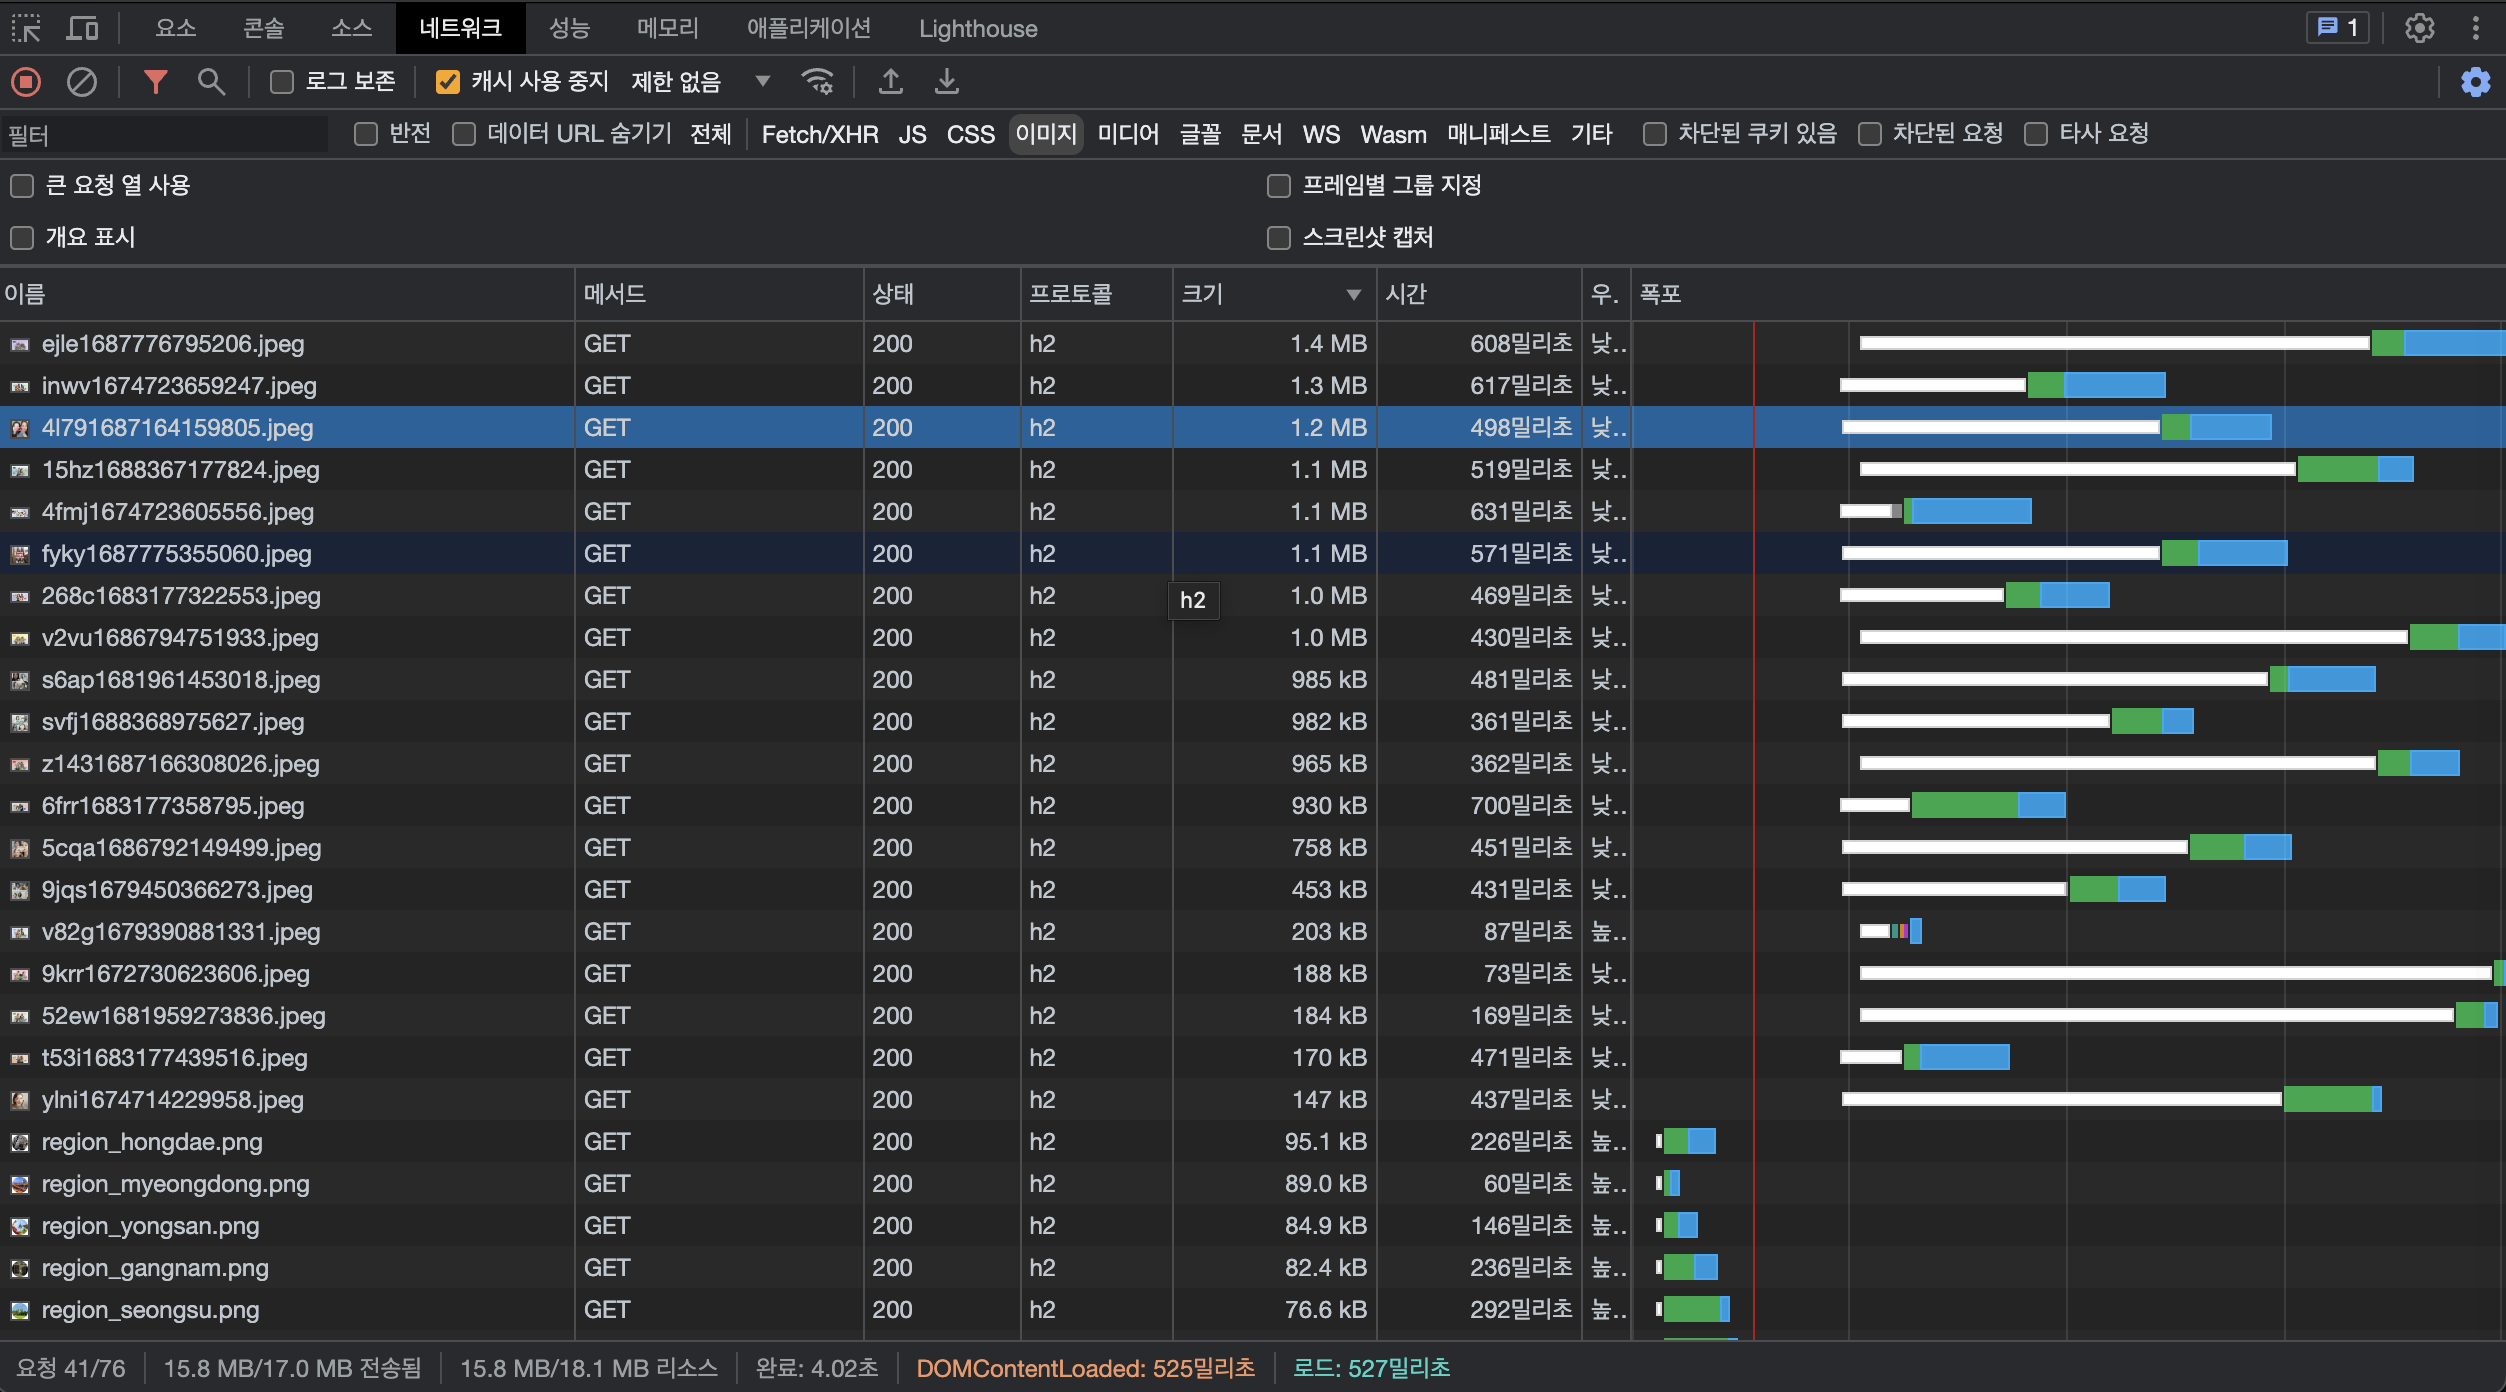Toggle the device toolbar icon

point(82,28)
